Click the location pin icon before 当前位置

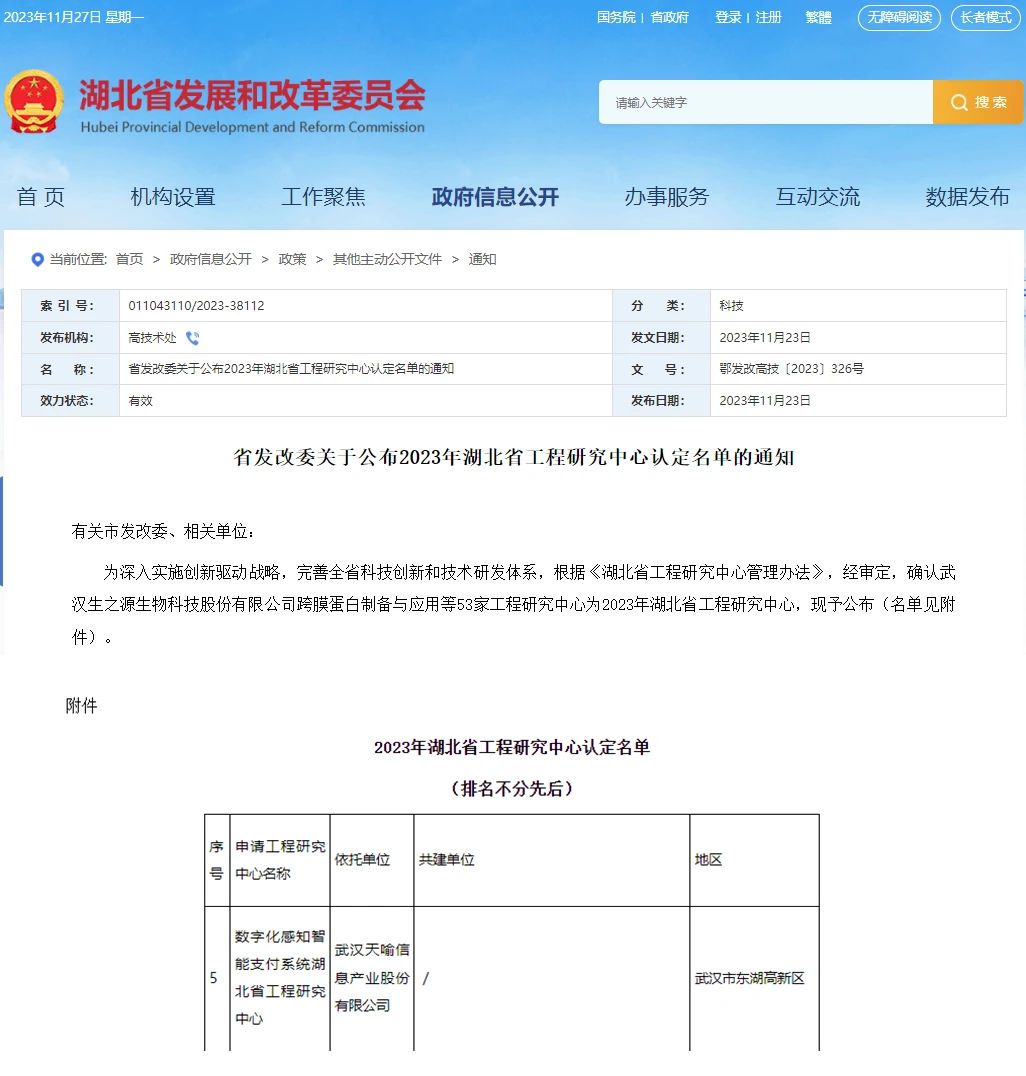(x=38, y=259)
